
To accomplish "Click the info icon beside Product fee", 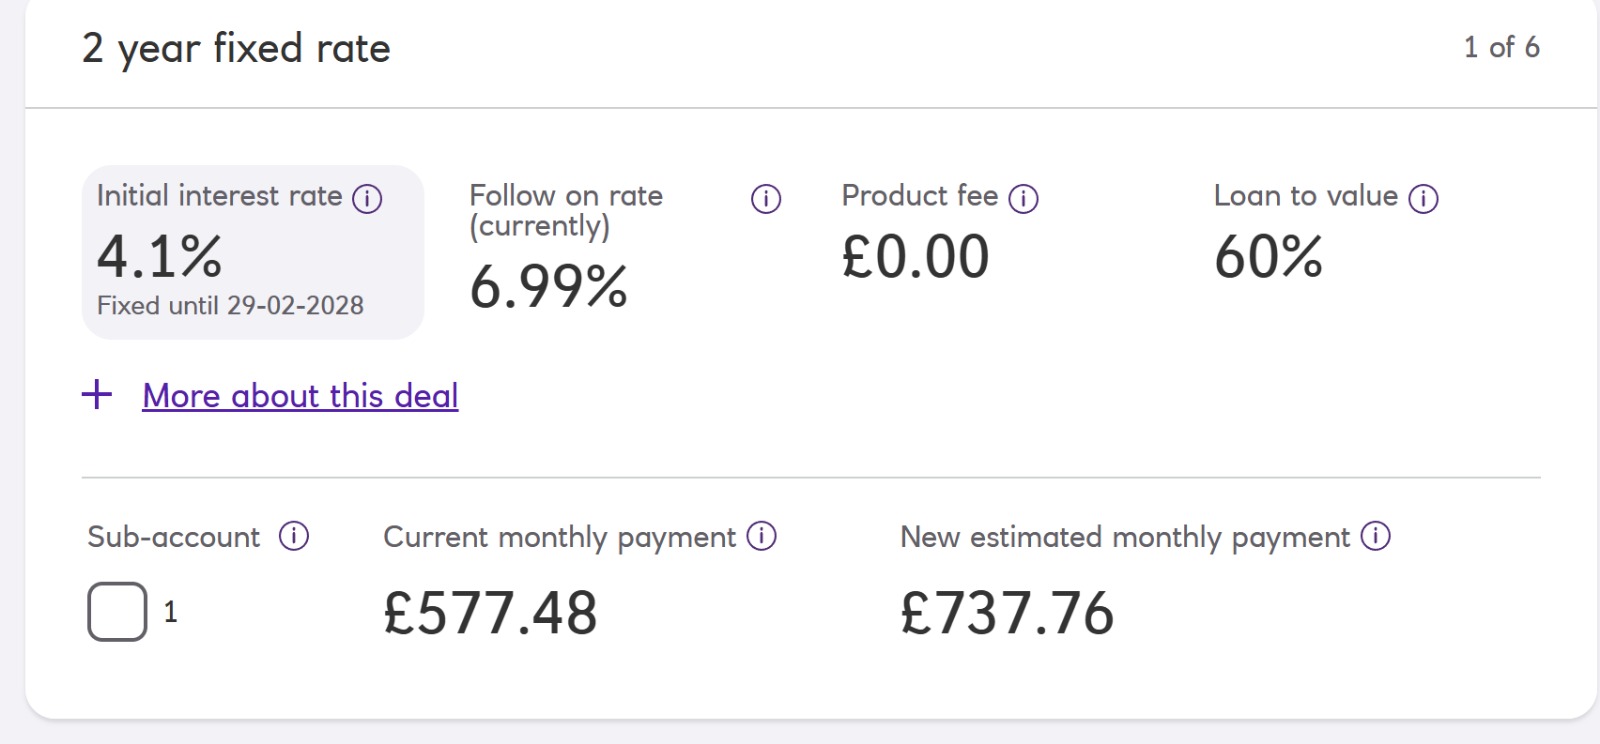I will [1023, 199].
